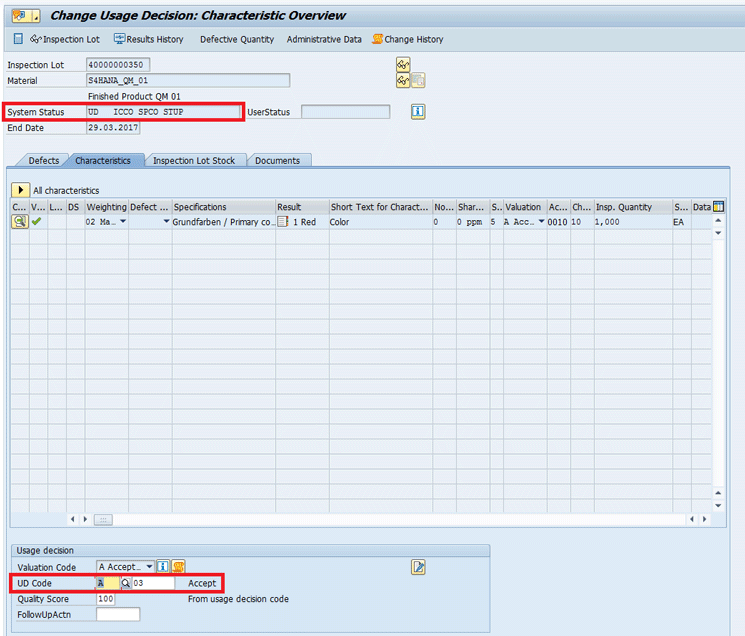Image resolution: width=745 pixels, height=636 pixels.
Task: Click the UD Code search help icon
Action: [126, 583]
